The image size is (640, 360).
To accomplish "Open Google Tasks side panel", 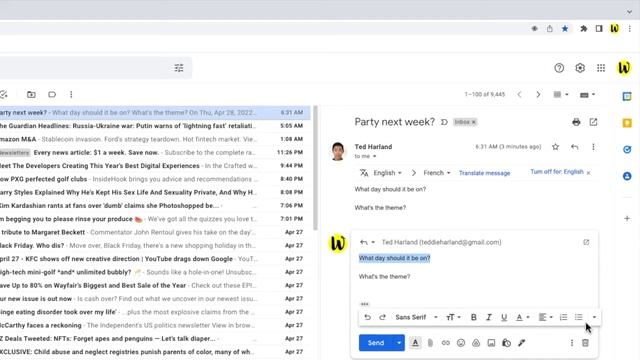I will click(627, 149).
